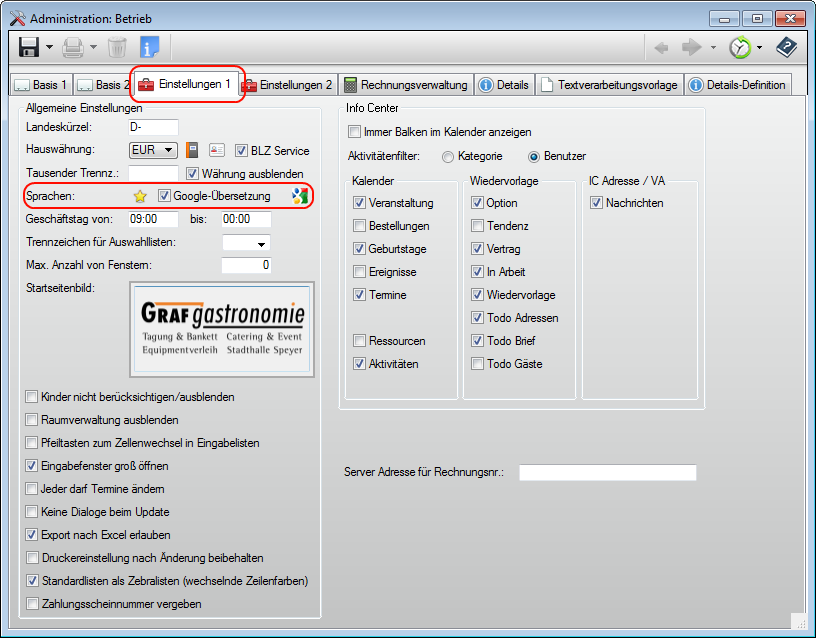Viewport: 816px width, 638px height.
Task: Click the Server Adresse für Rechnungsnr. field
Action: (x=607, y=473)
